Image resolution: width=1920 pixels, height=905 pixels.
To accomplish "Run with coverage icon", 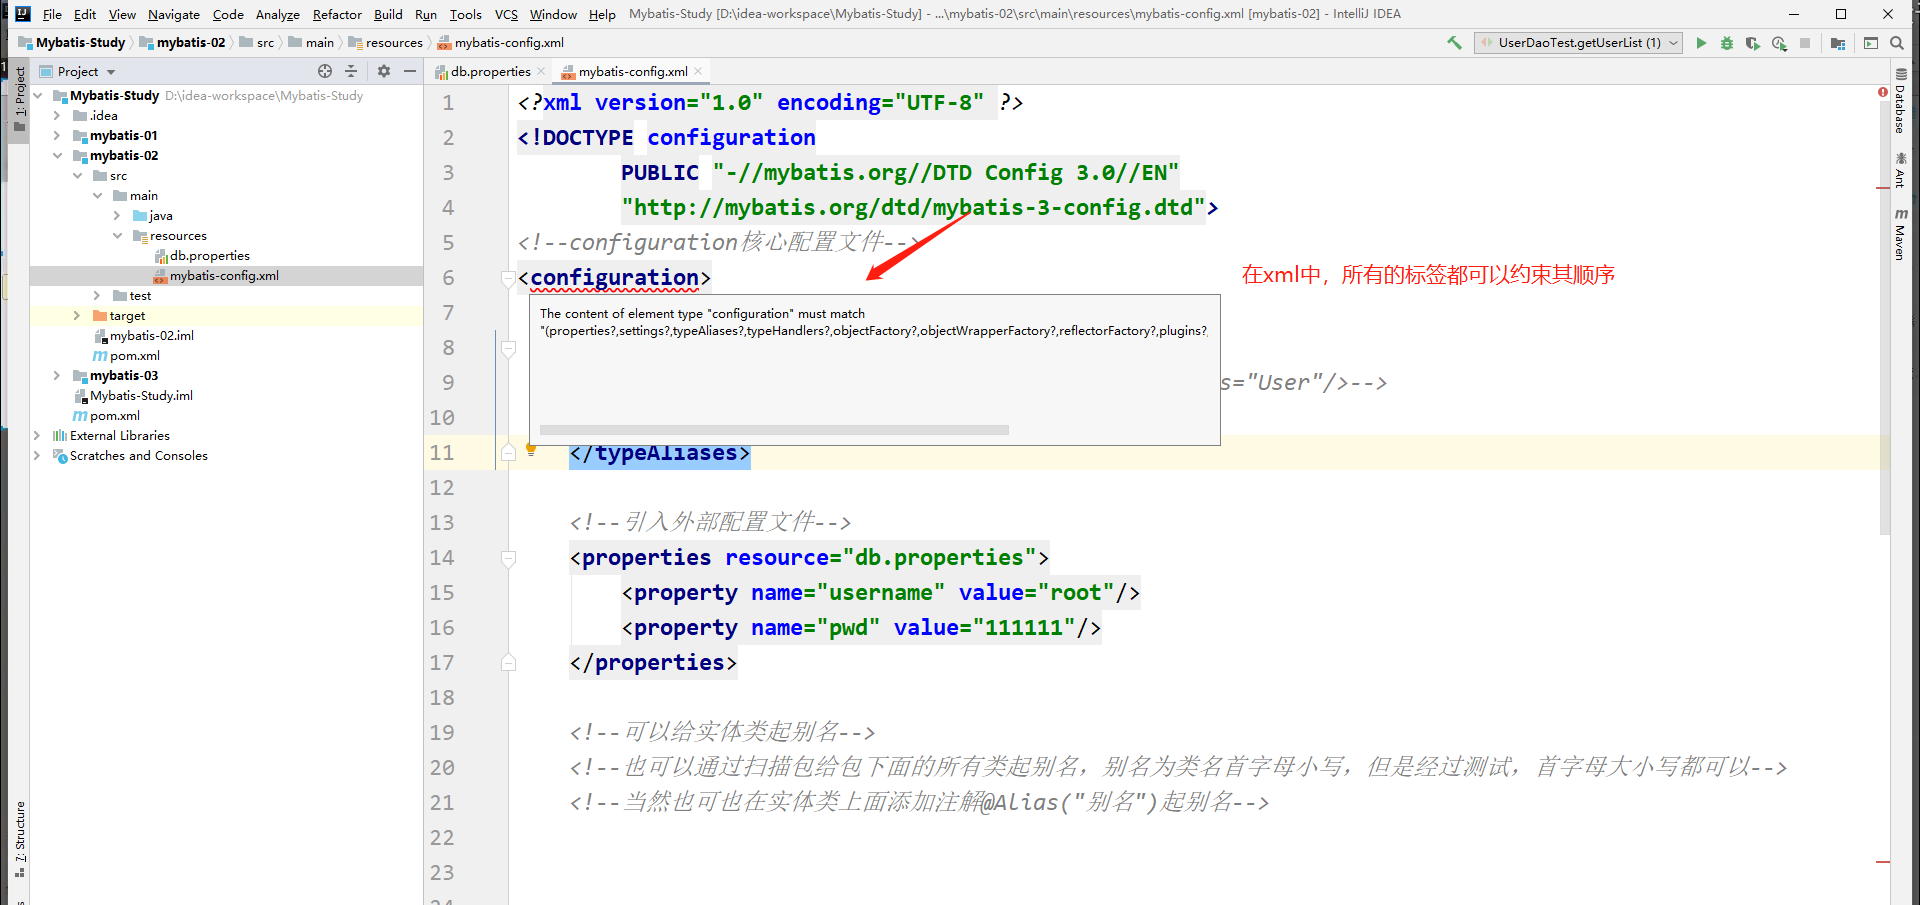I will click(x=1753, y=43).
